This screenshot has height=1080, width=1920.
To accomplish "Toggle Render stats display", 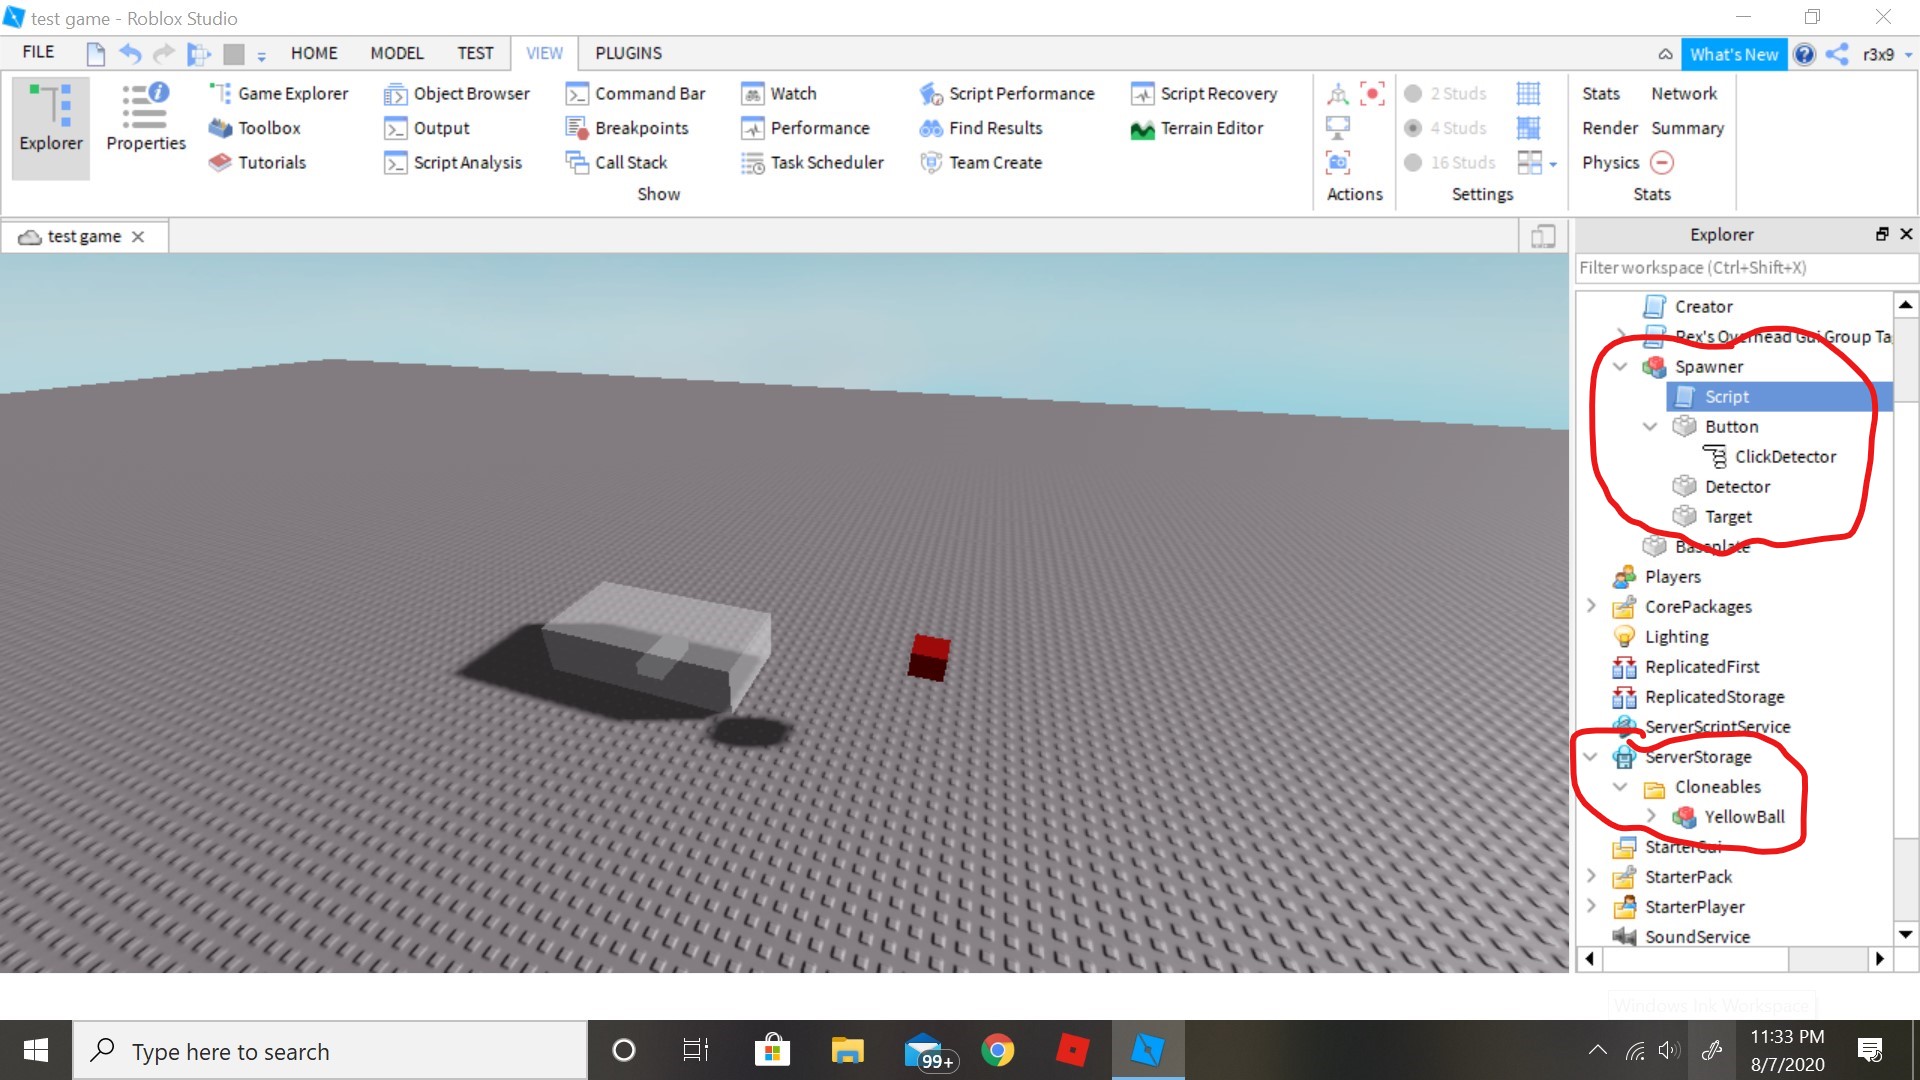I will click(1610, 128).
